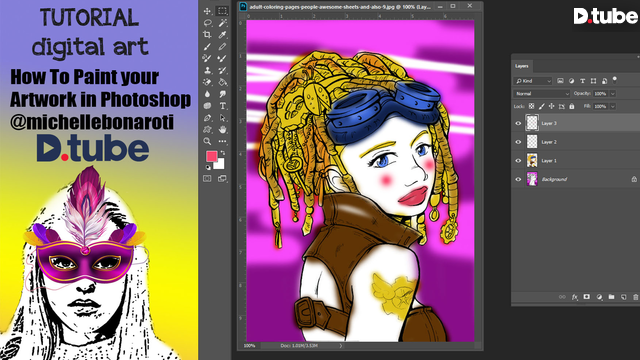Toggle lock image pixels brush icon
640x360 pixels.
542,106
